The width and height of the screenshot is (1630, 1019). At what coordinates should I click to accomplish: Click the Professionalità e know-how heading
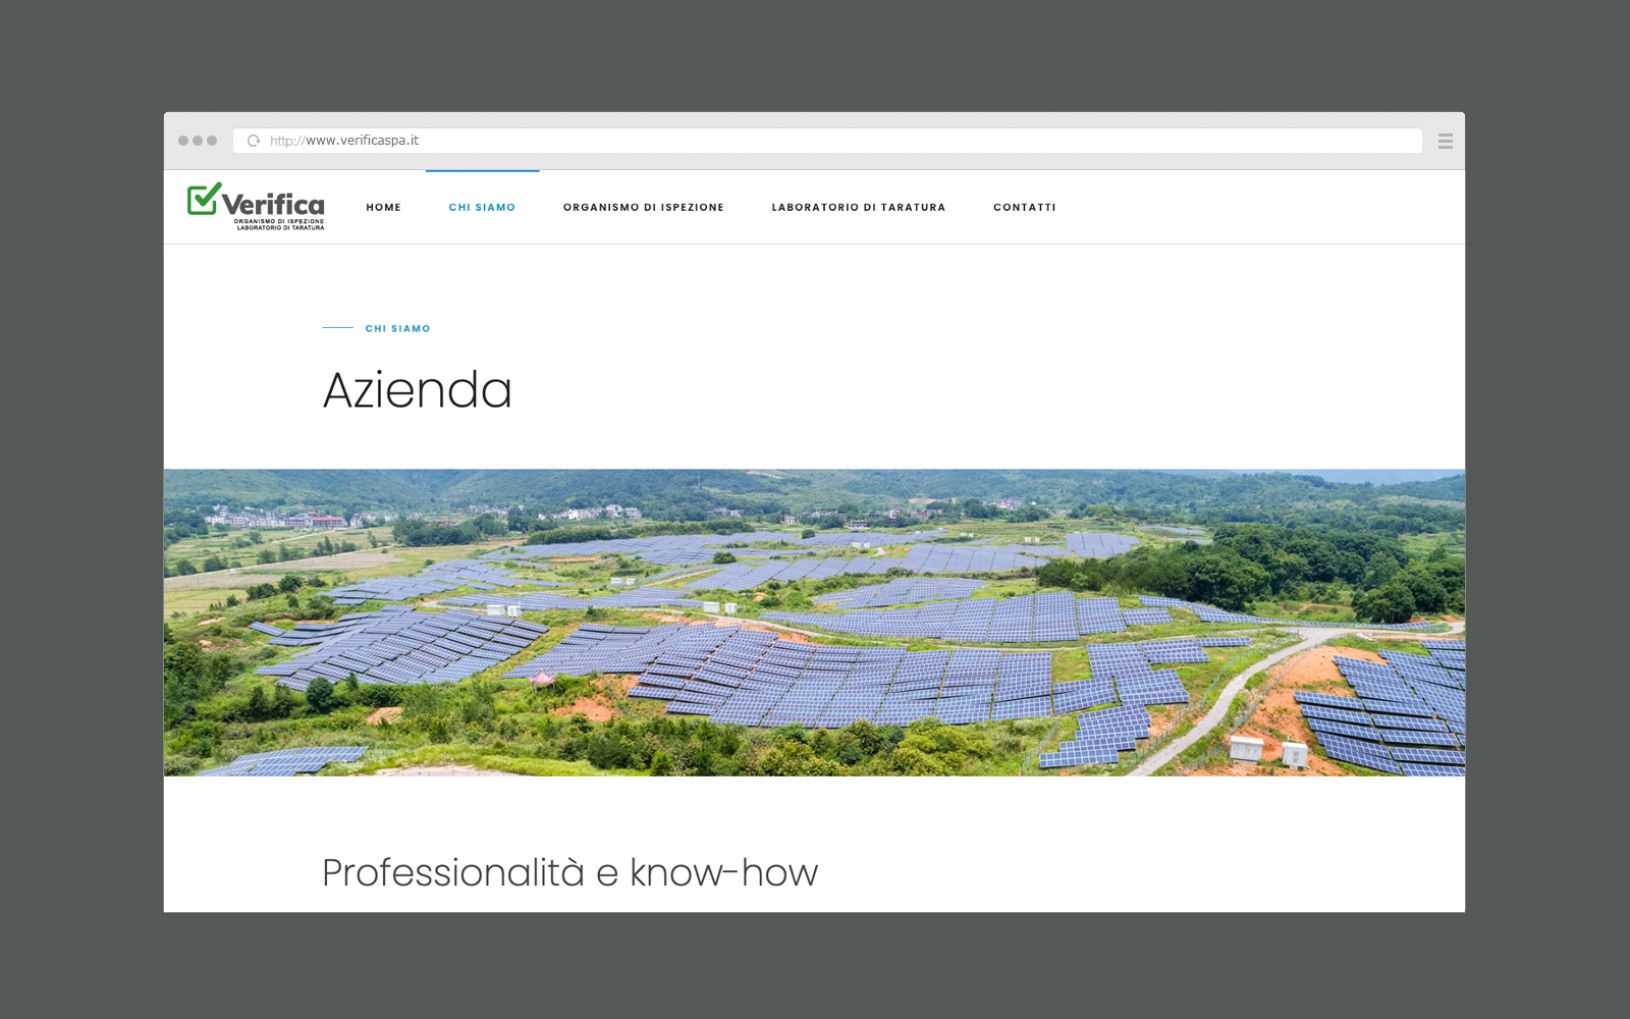[x=570, y=873]
